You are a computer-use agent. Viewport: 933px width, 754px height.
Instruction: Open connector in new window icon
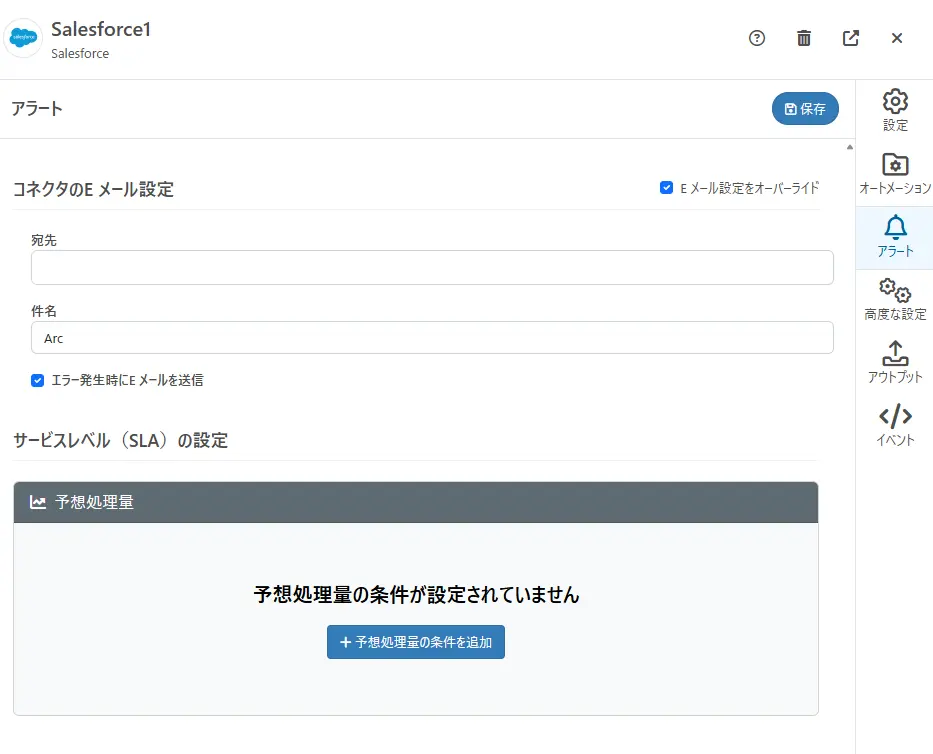point(850,38)
